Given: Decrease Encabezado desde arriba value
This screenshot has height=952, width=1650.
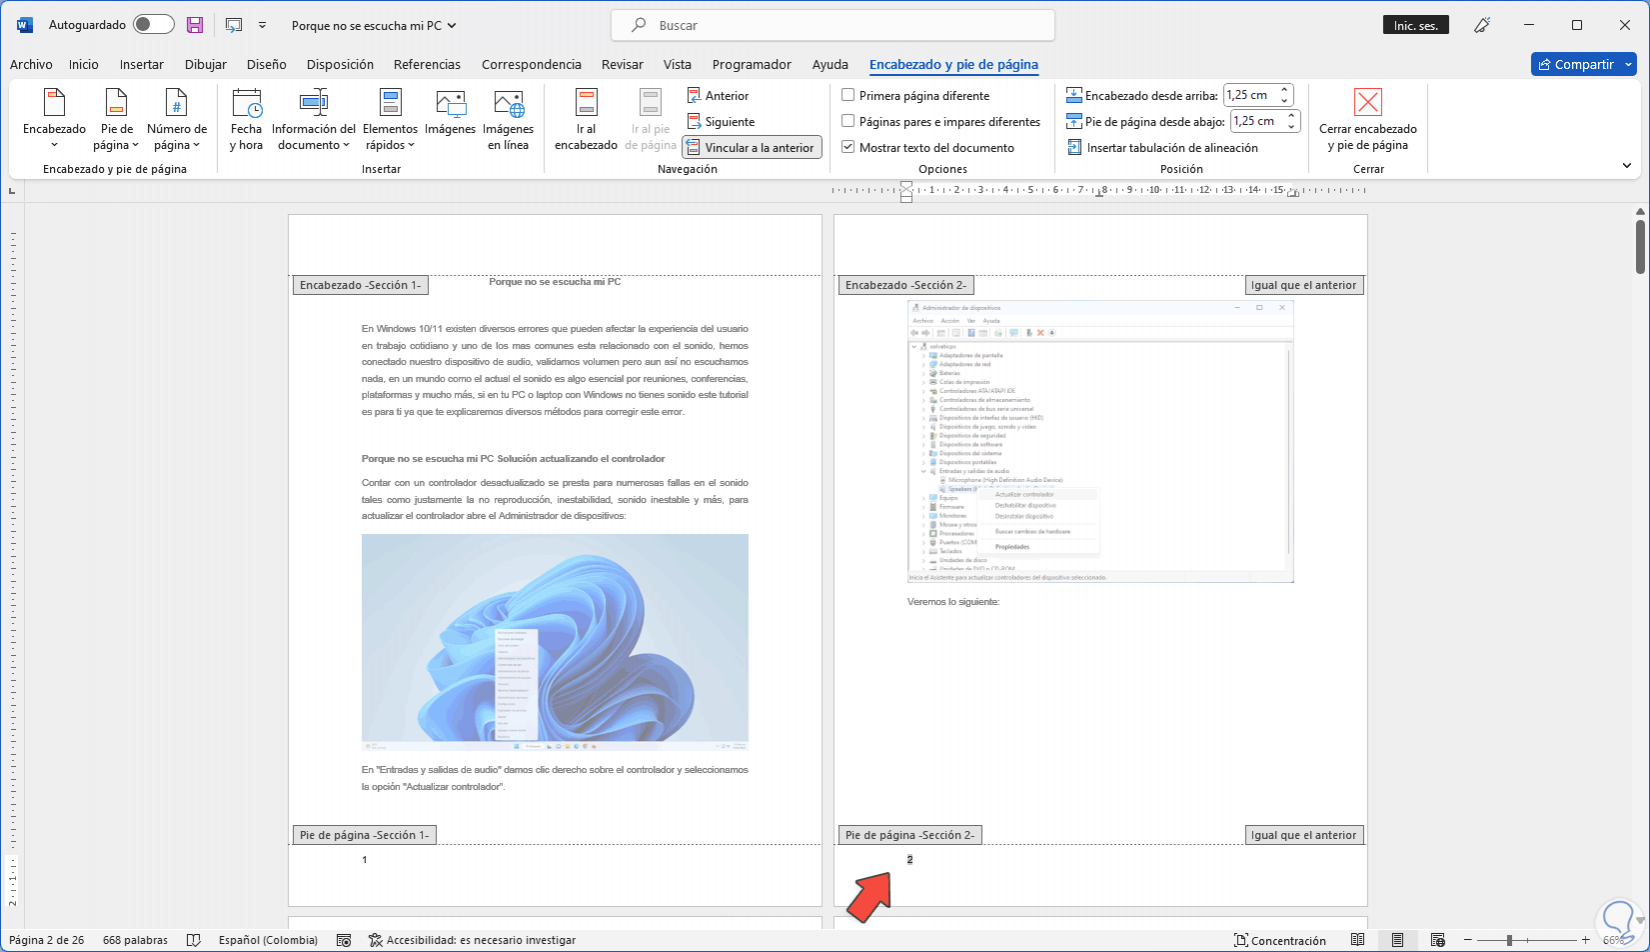Looking at the screenshot, I should pyautogui.click(x=1285, y=101).
